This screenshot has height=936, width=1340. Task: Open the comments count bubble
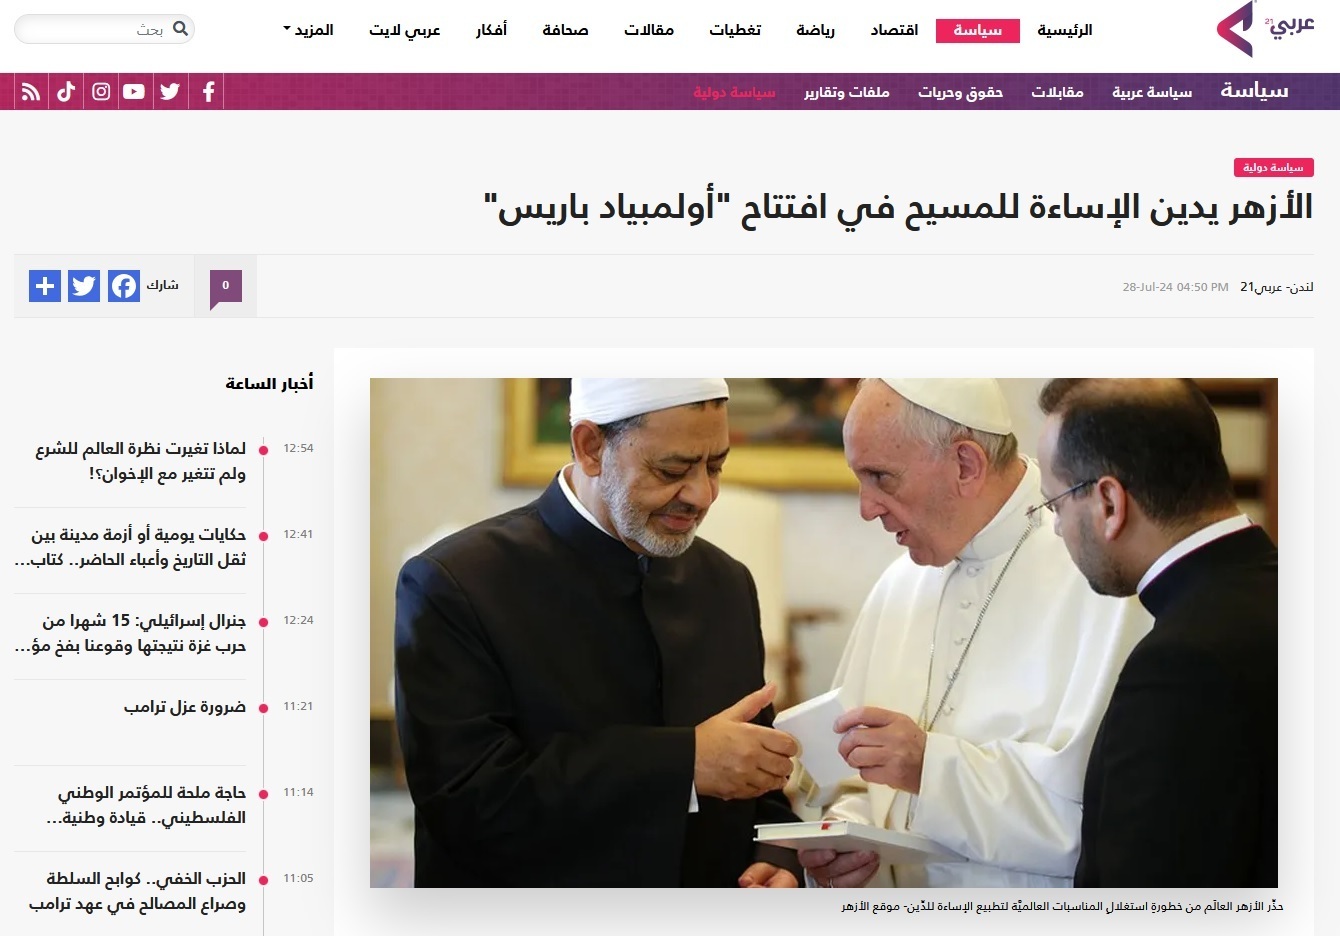pyautogui.click(x=226, y=287)
